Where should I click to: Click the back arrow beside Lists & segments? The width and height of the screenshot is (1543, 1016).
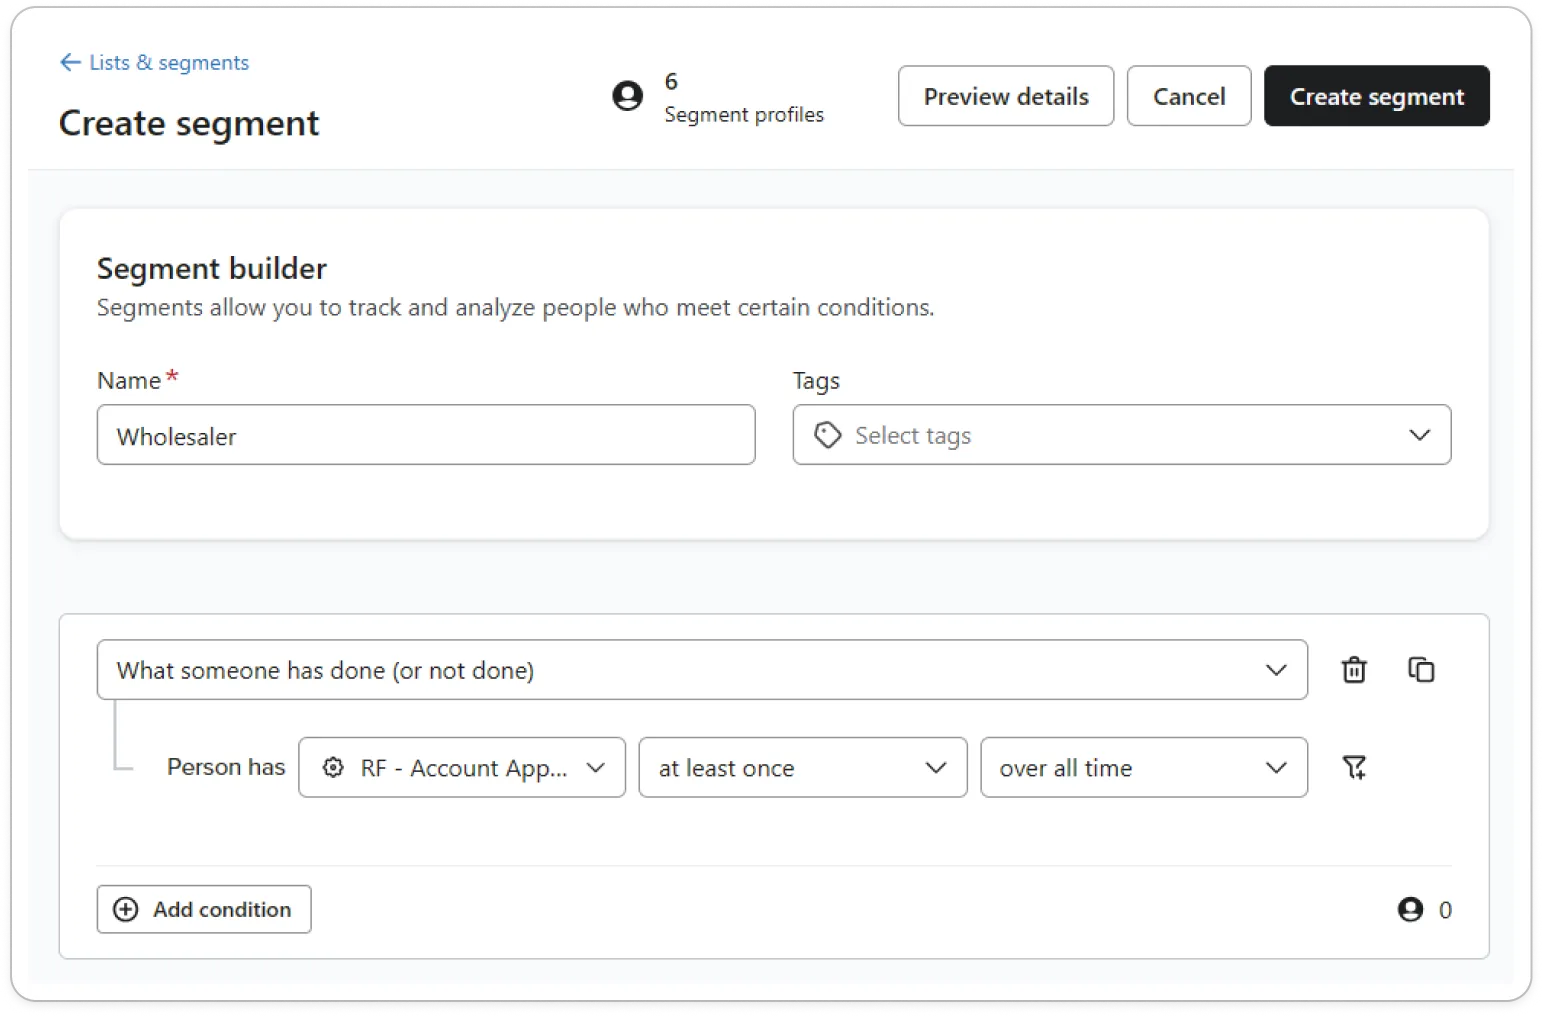point(70,62)
